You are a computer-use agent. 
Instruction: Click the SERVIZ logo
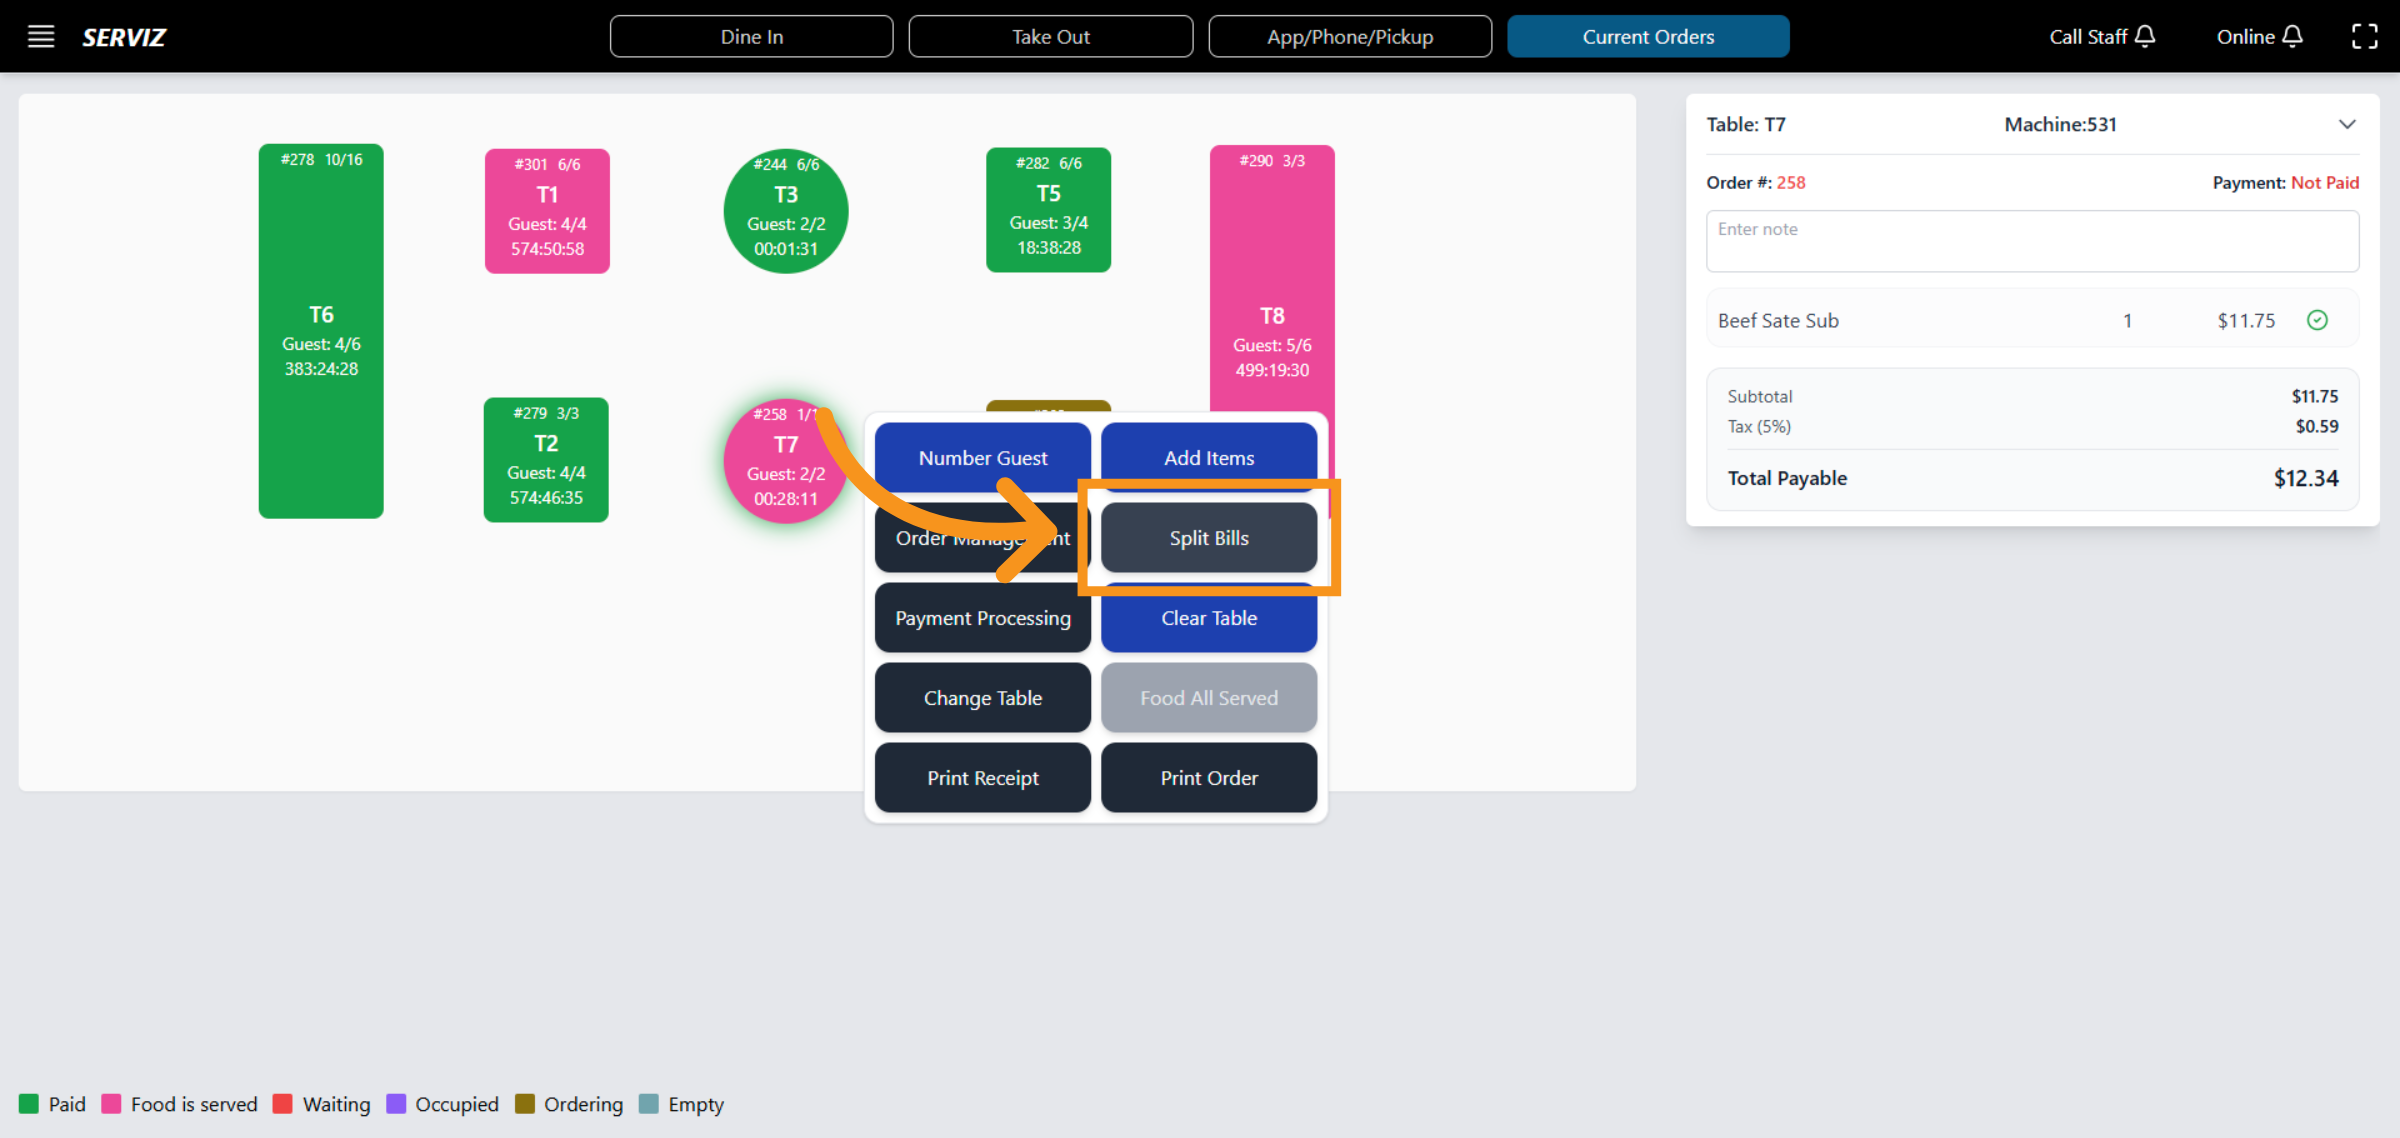124,37
